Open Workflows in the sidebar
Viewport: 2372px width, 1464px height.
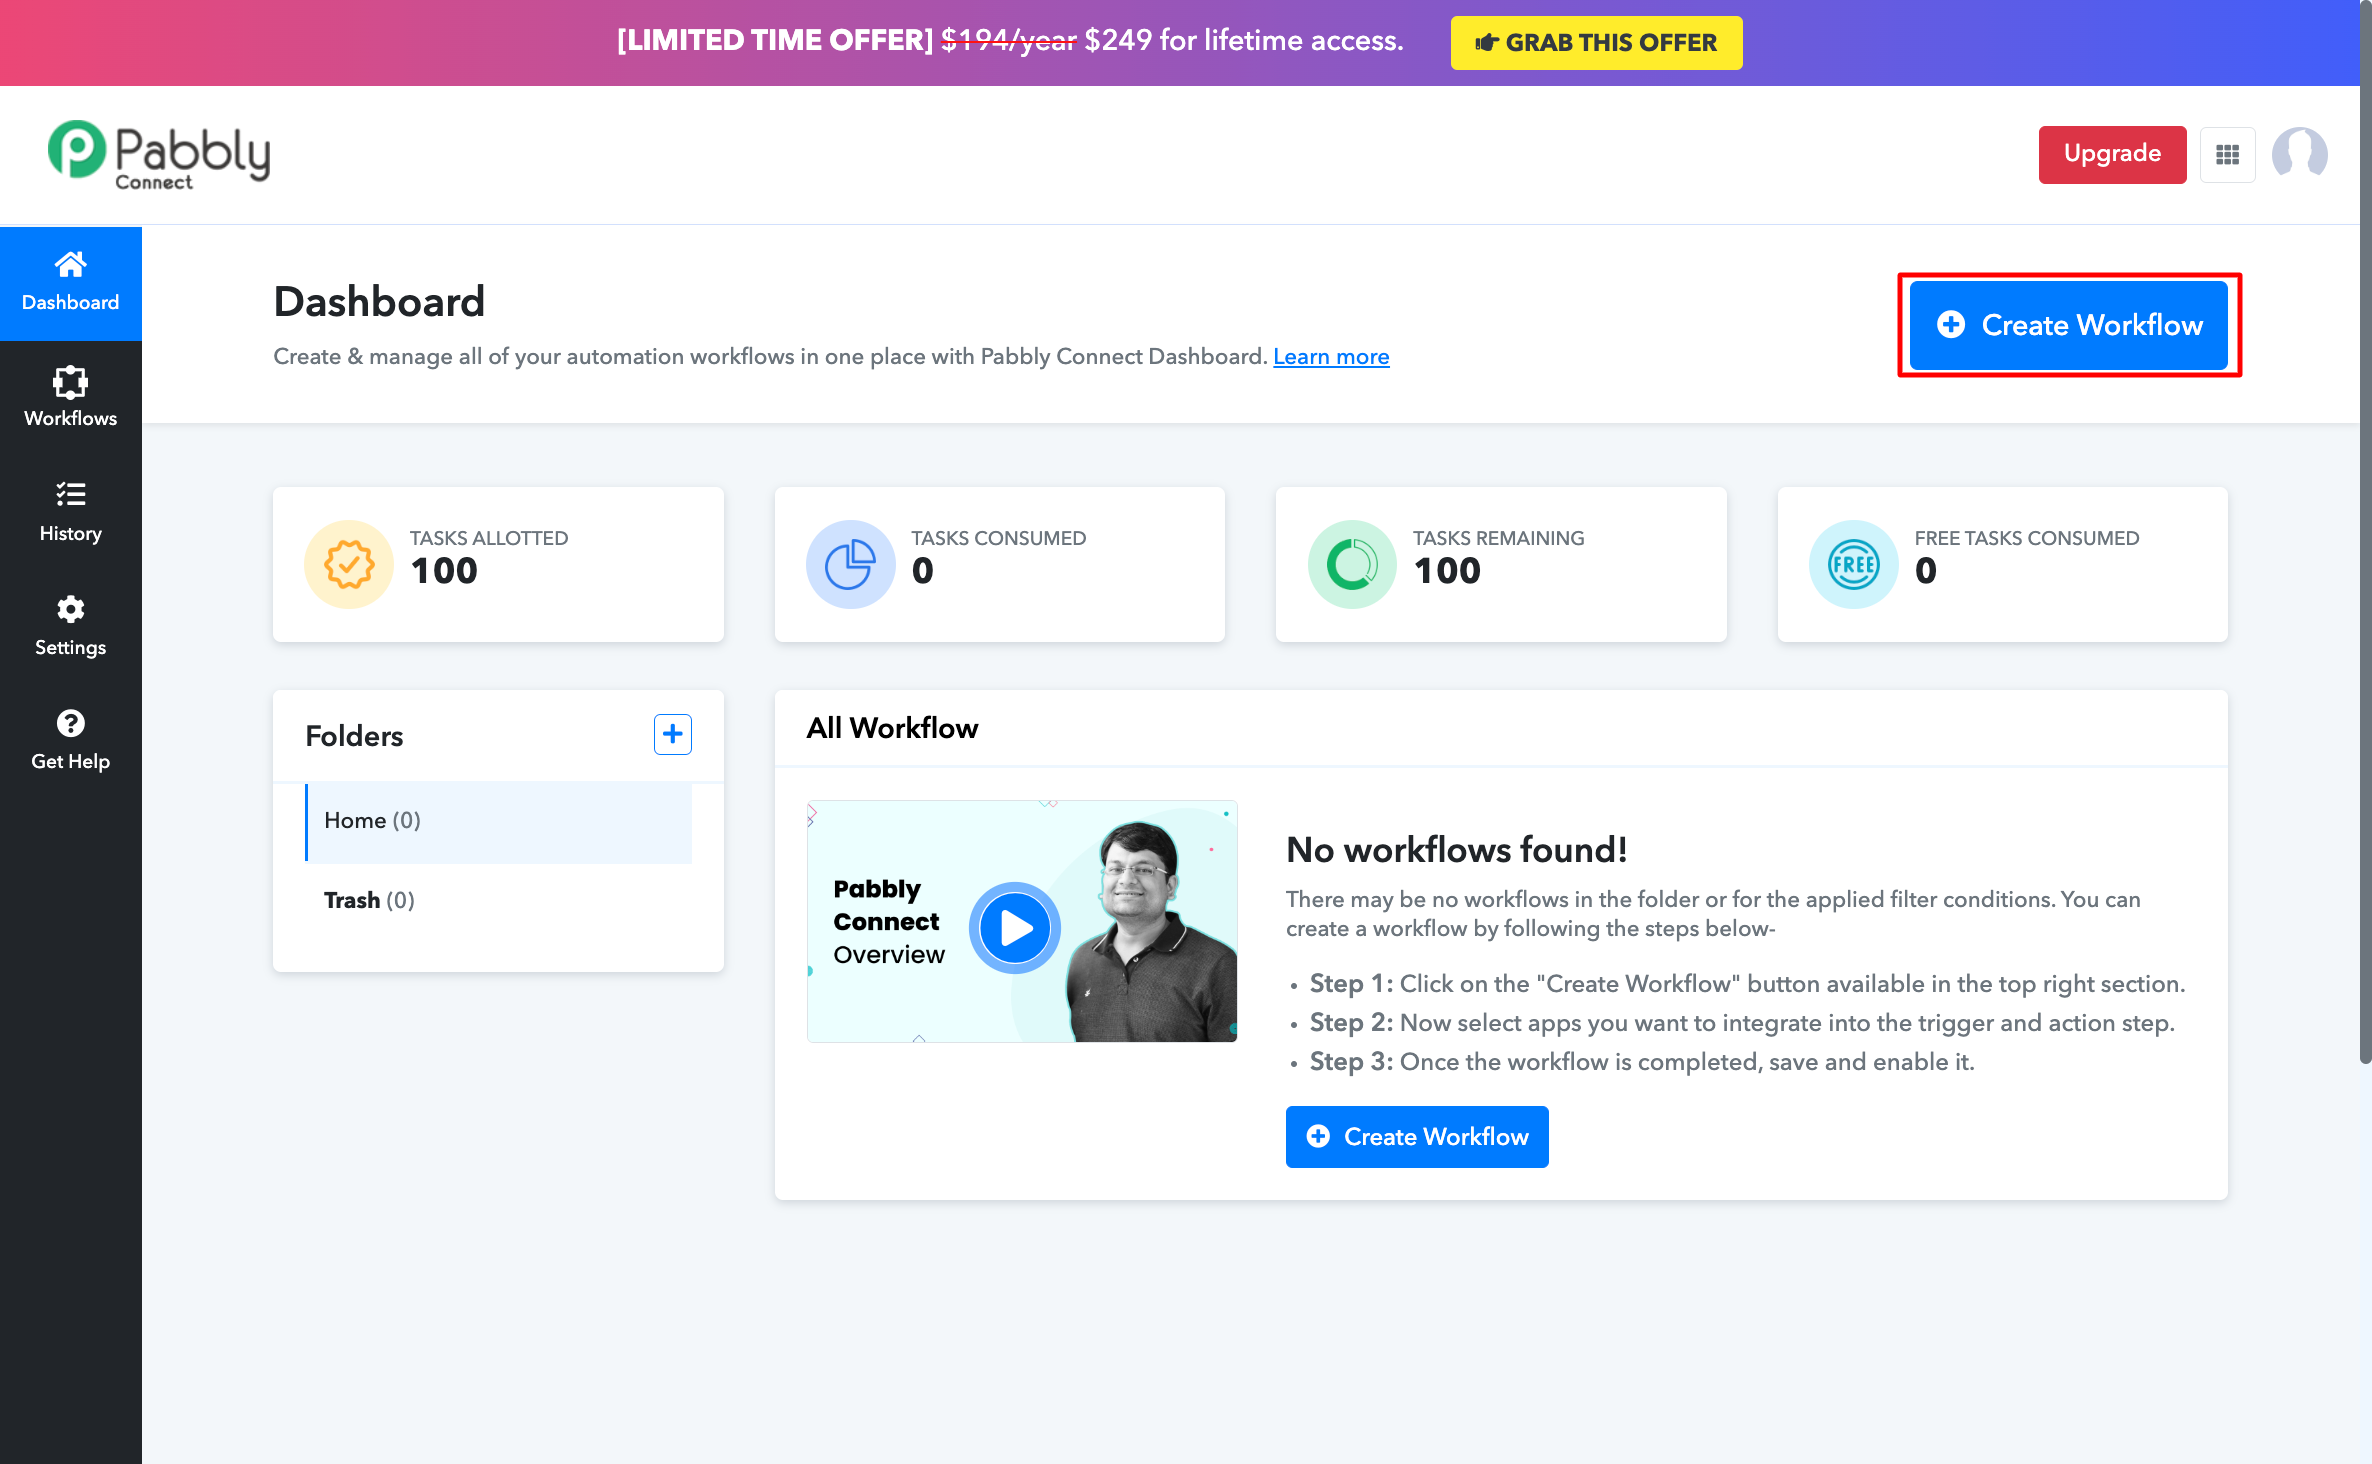(x=70, y=397)
